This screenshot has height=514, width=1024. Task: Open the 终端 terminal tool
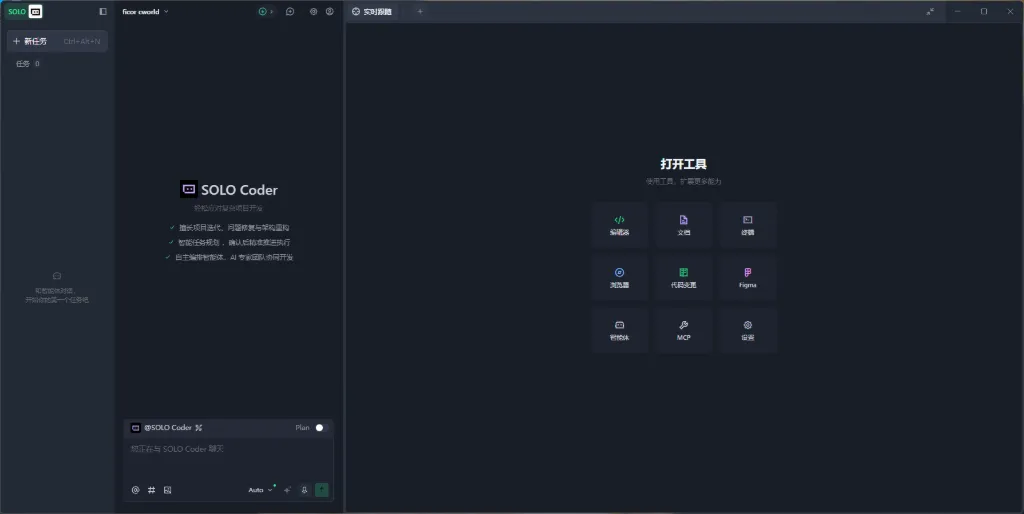pyautogui.click(x=747, y=225)
